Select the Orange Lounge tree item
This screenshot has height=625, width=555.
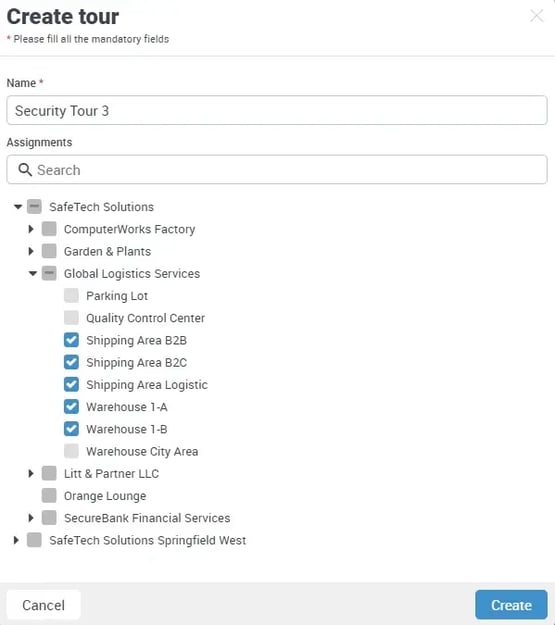point(105,496)
